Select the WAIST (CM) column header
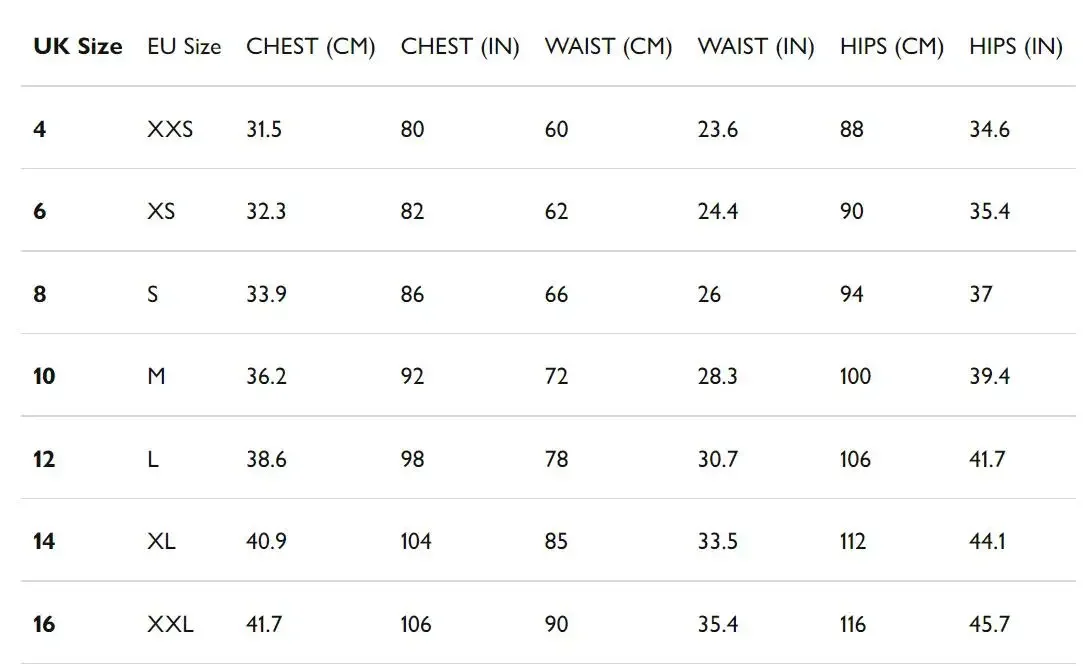 click(608, 47)
